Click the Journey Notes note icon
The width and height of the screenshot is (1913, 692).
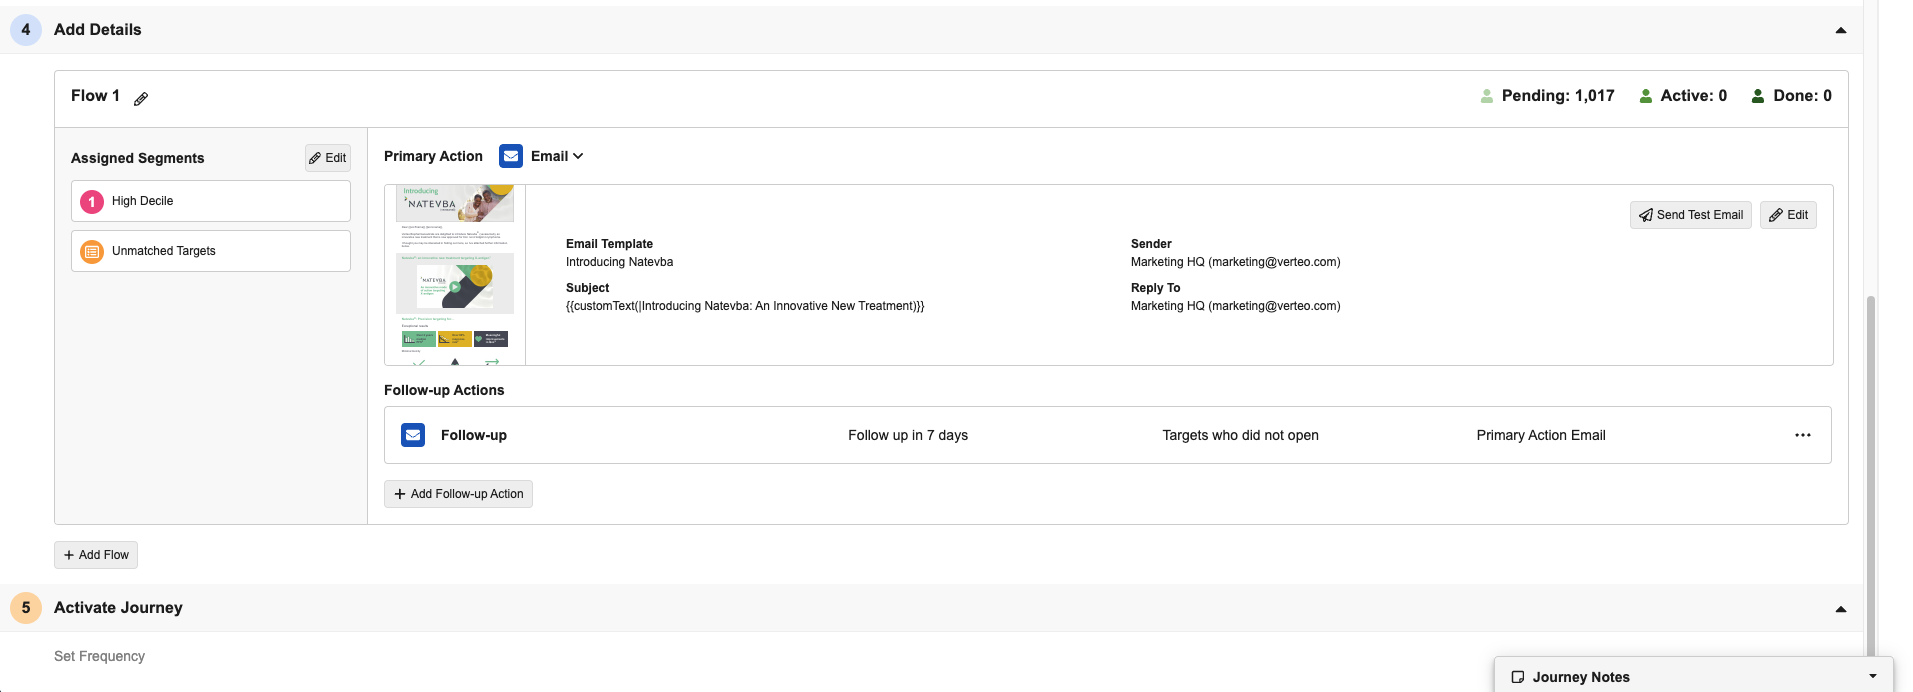tap(1518, 677)
